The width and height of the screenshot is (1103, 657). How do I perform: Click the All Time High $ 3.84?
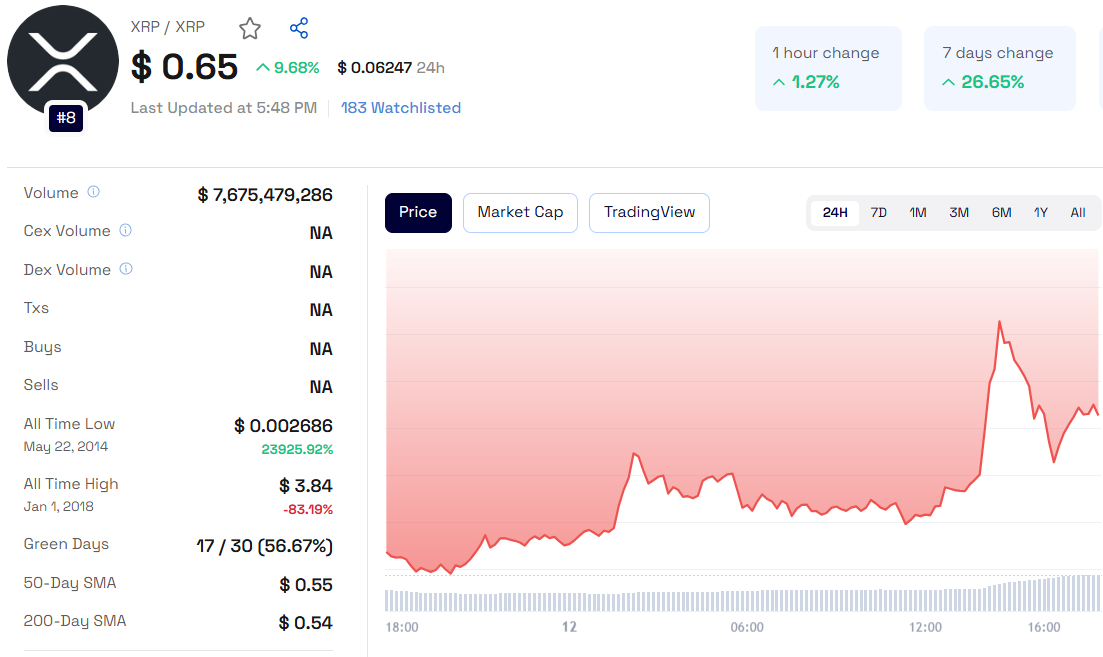point(305,486)
